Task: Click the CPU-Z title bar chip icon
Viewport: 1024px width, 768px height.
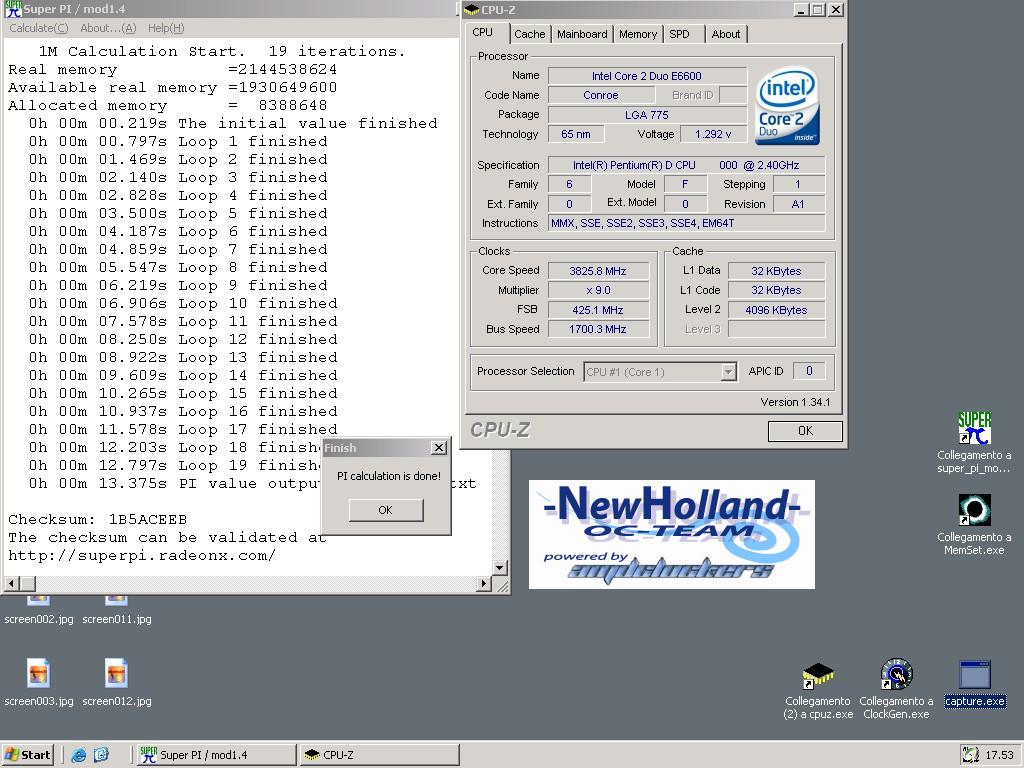Action: click(x=472, y=9)
